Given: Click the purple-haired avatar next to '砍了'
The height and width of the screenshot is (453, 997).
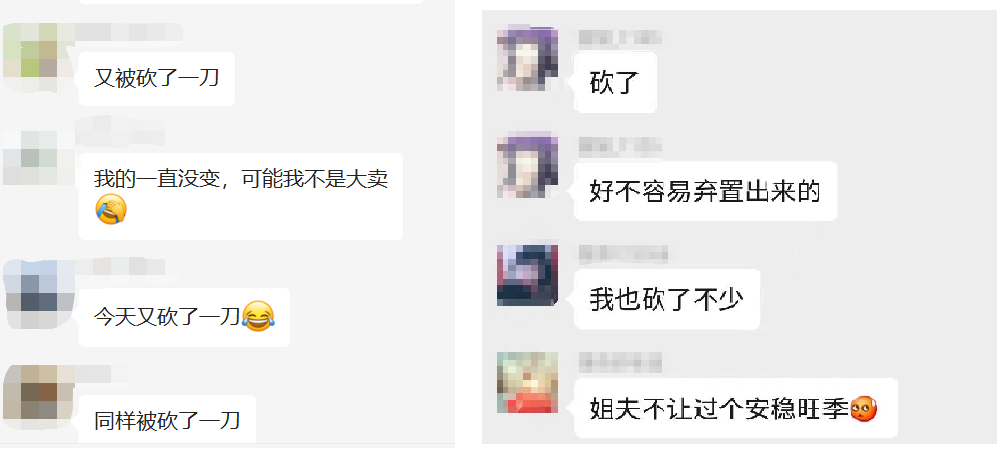Looking at the screenshot, I should tap(528, 58).
